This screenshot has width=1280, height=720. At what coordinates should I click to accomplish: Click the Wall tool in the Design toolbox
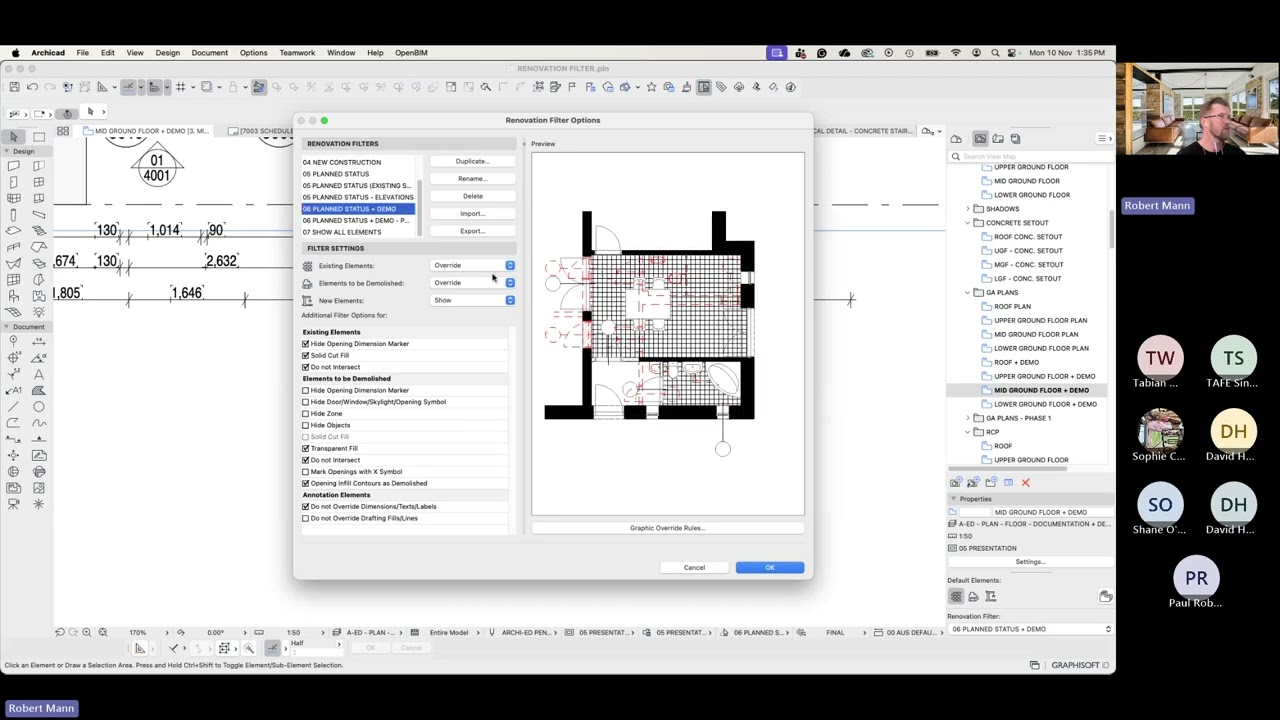tap(14, 166)
